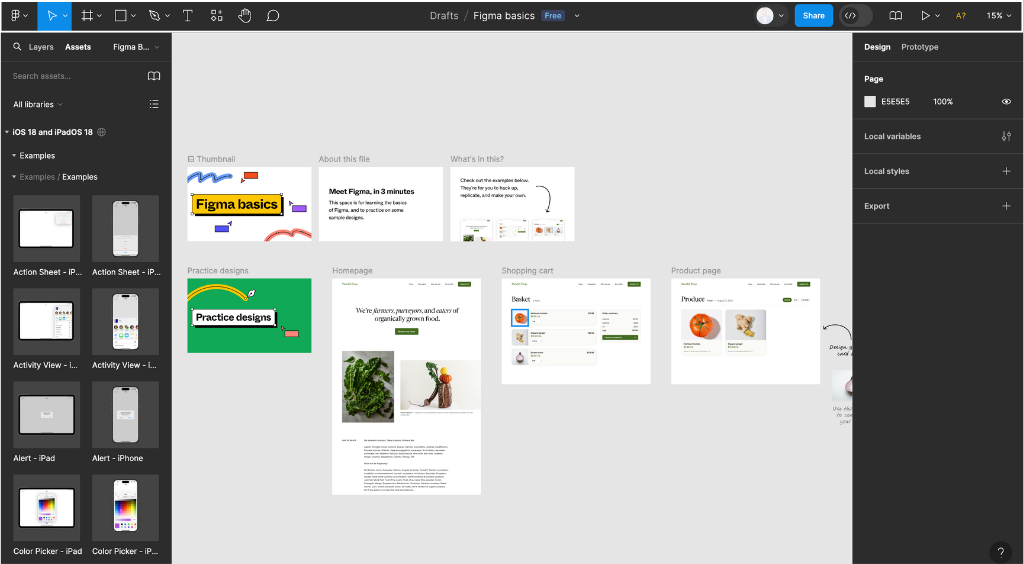Open present options dropdown arrow
Image resolution: width=1024 pixels, height=564 pixels.
938,16
